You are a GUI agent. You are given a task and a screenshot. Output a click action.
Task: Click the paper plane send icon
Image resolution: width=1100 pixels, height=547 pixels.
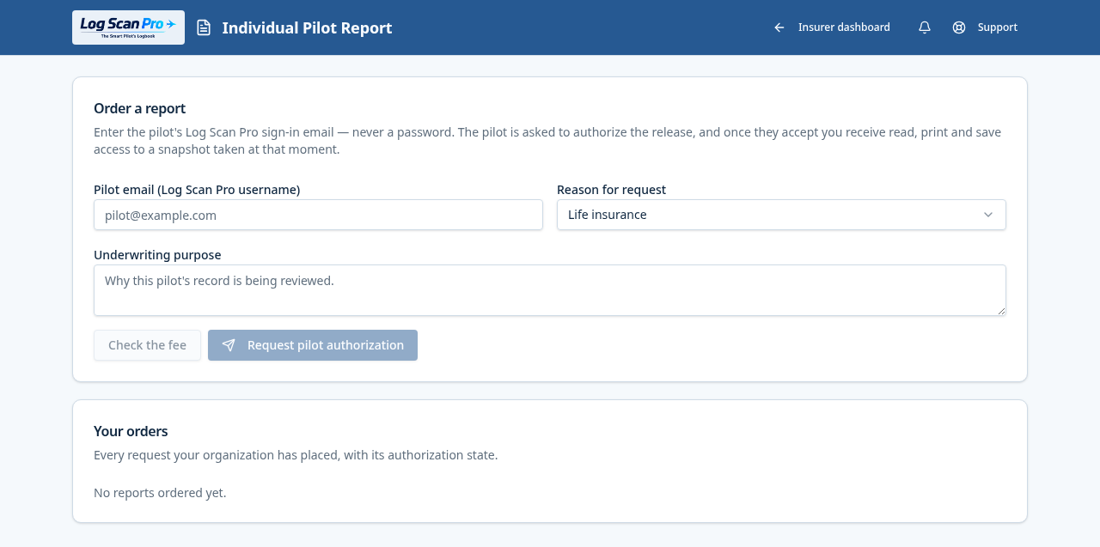229,345
